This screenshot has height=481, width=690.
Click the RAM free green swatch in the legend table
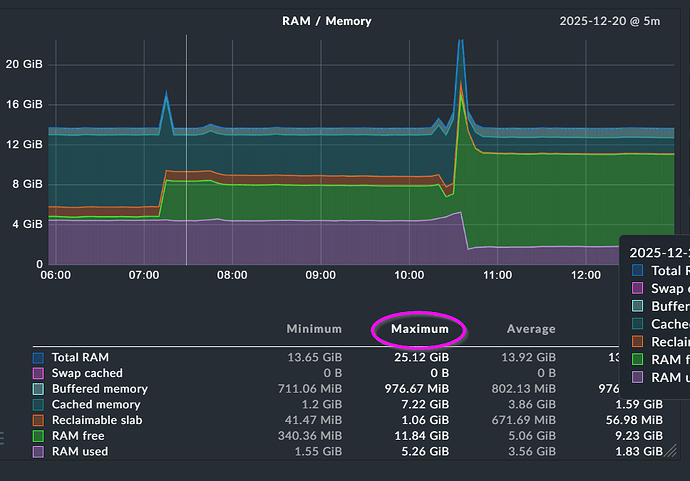(39, 436)
